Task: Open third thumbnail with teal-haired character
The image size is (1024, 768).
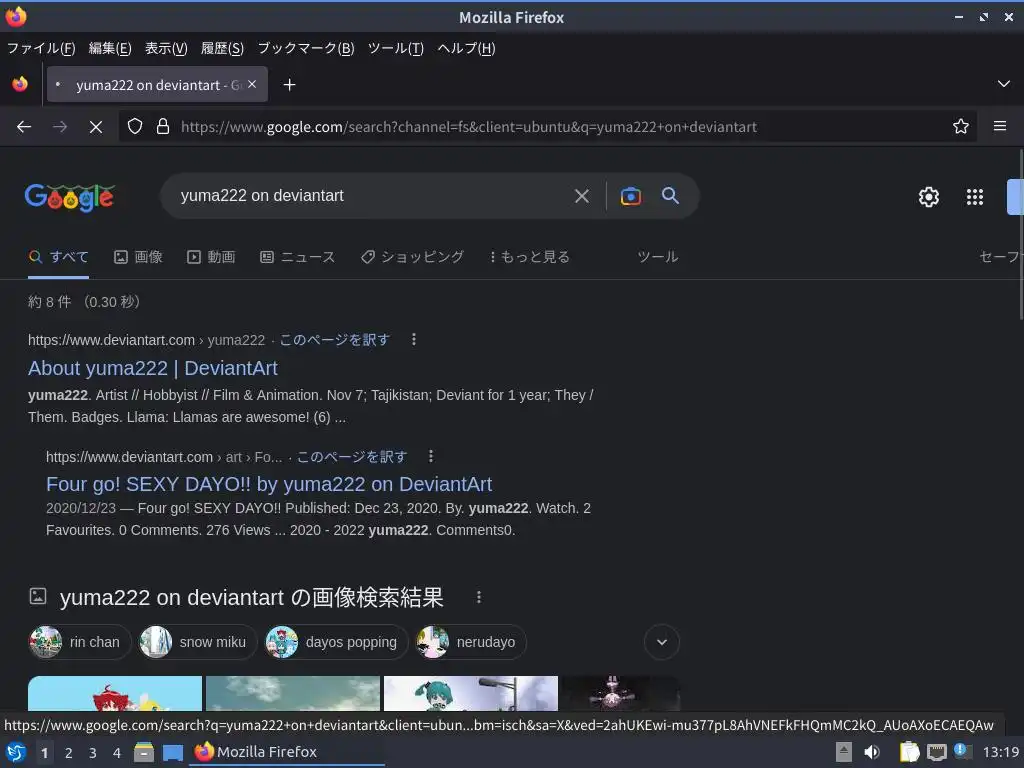Action: 471,694
